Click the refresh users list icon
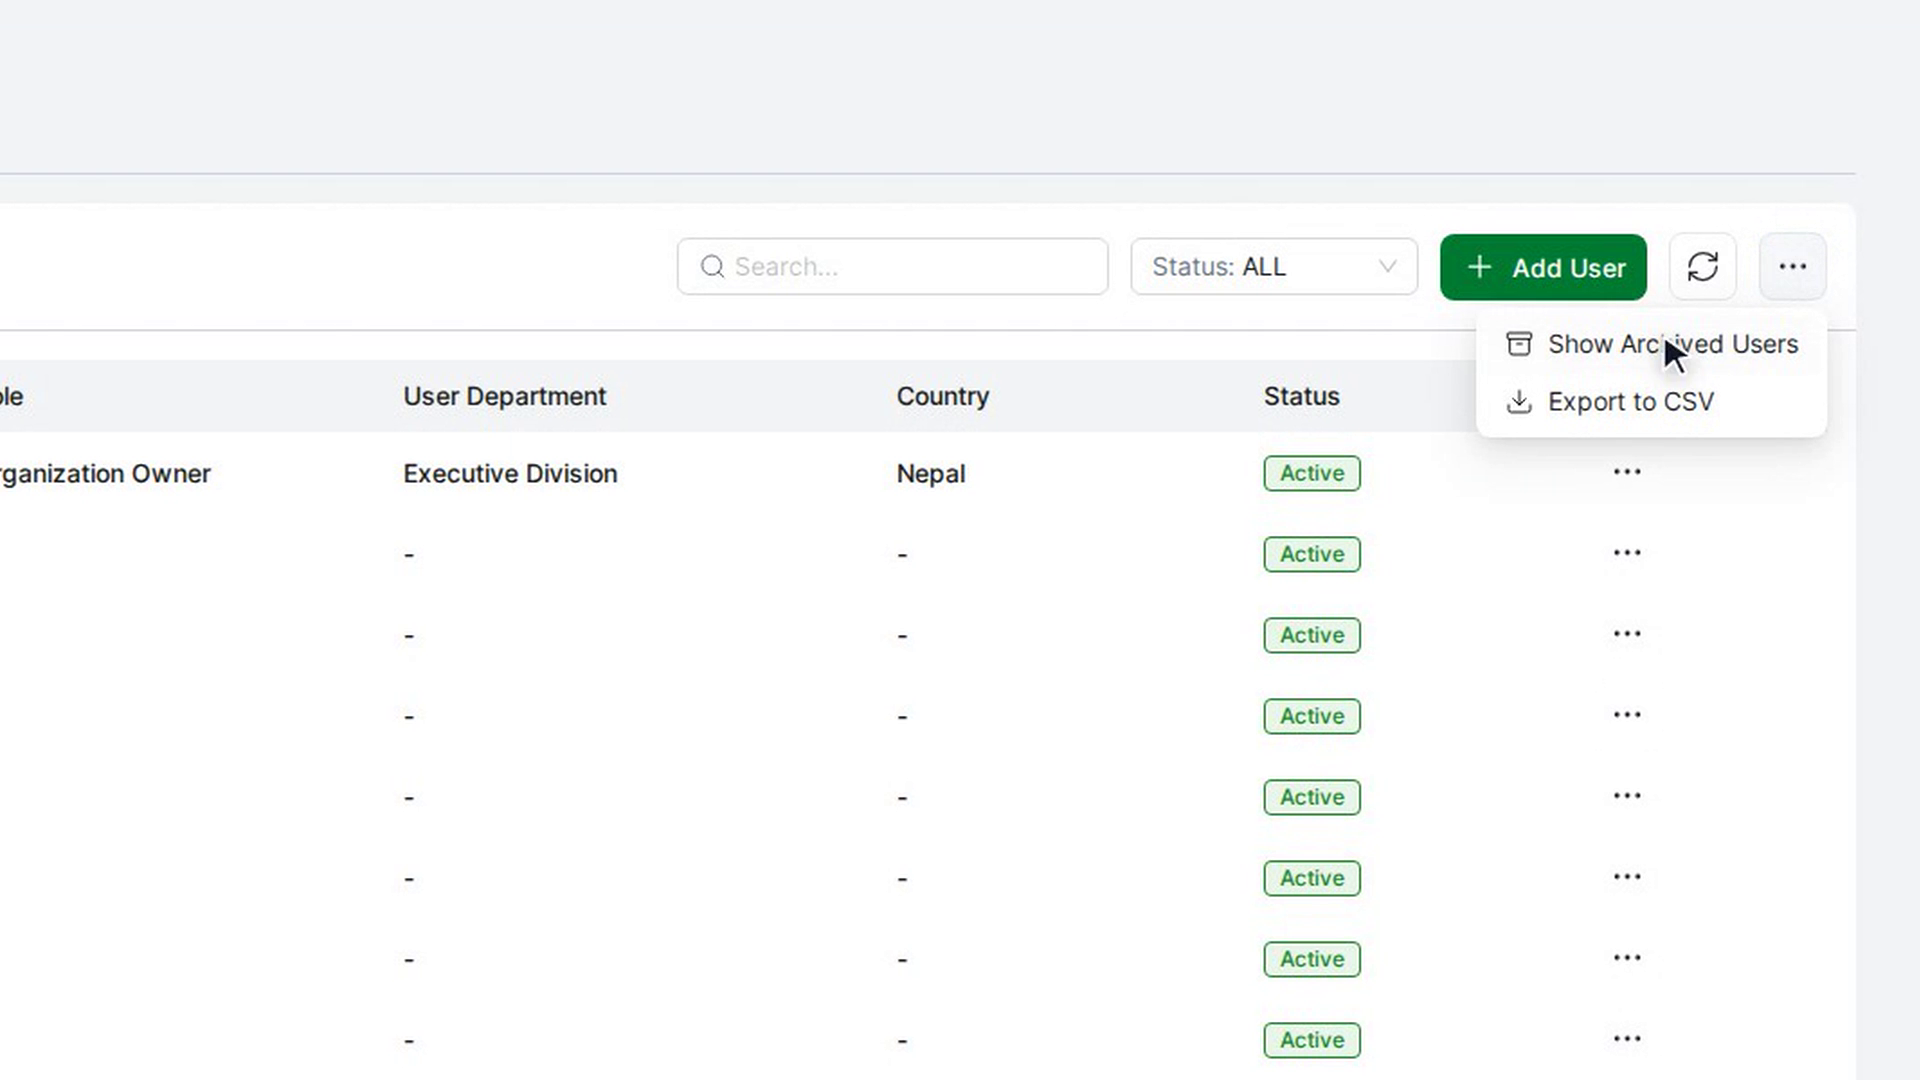1920x1080 pixels. tap(1702, 267)
